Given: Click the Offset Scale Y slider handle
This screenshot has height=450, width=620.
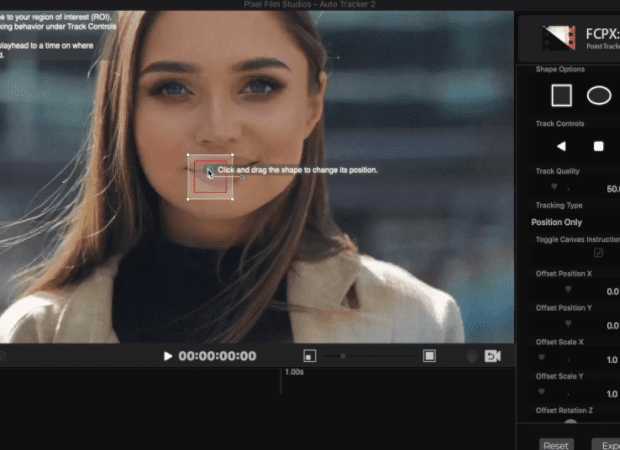Looking at the screenshot, I should pyautogui.click(x=542, y=391).
